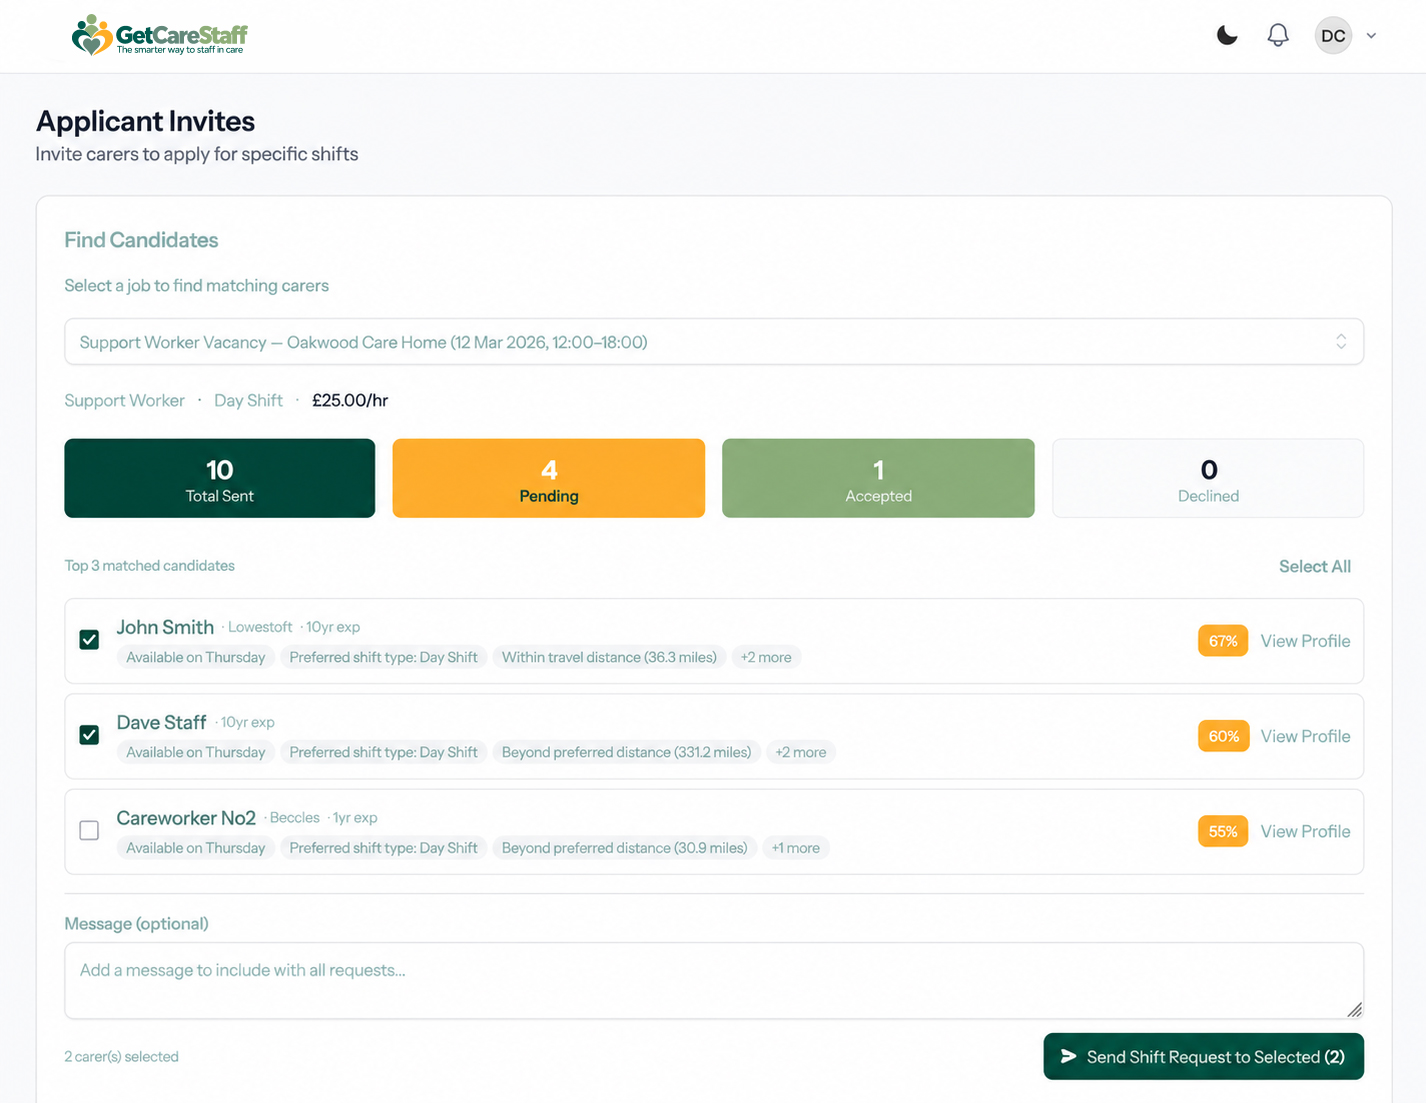This screenshot has height=1103, width=1426.
Task: Click the optional message text area
Action: coord(714,981)
